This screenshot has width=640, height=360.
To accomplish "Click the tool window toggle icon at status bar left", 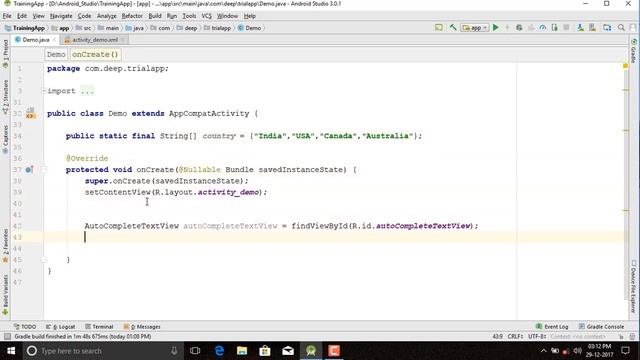I will click(7, 336).
